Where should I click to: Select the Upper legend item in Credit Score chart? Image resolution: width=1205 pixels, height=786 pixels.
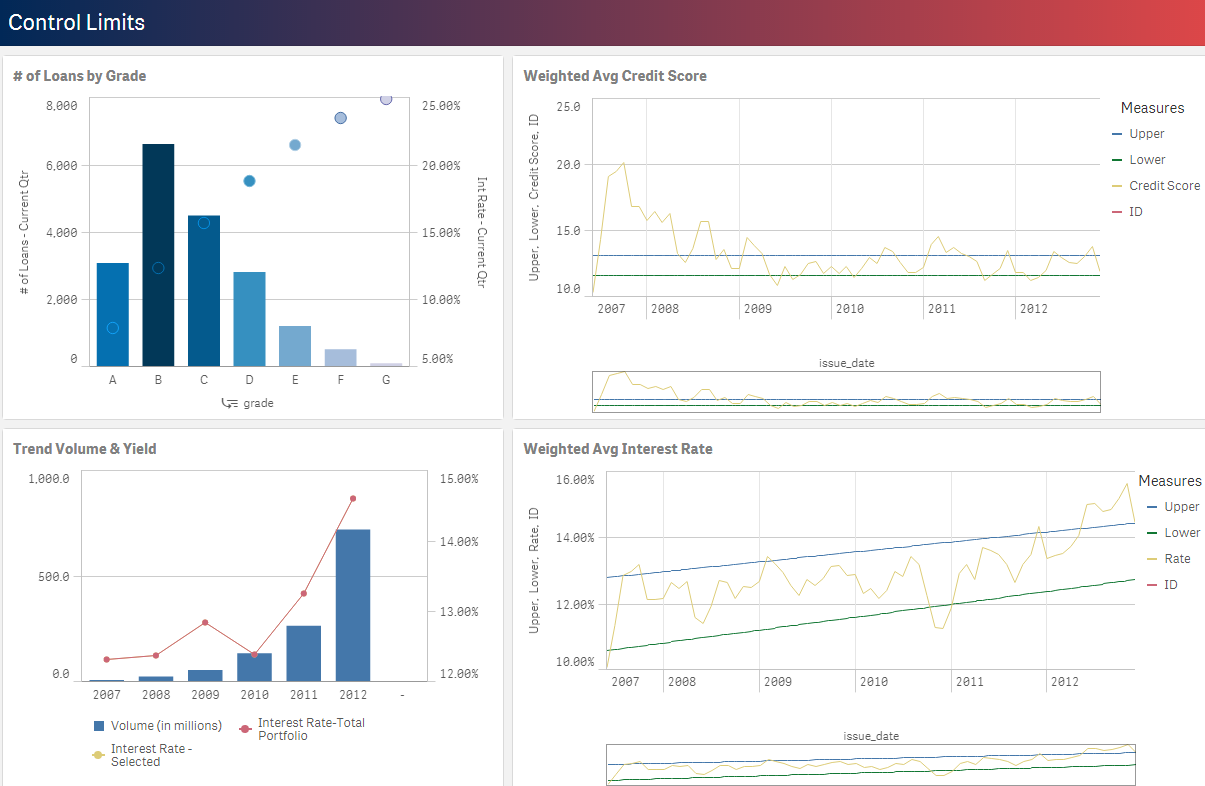[1146, 134]
